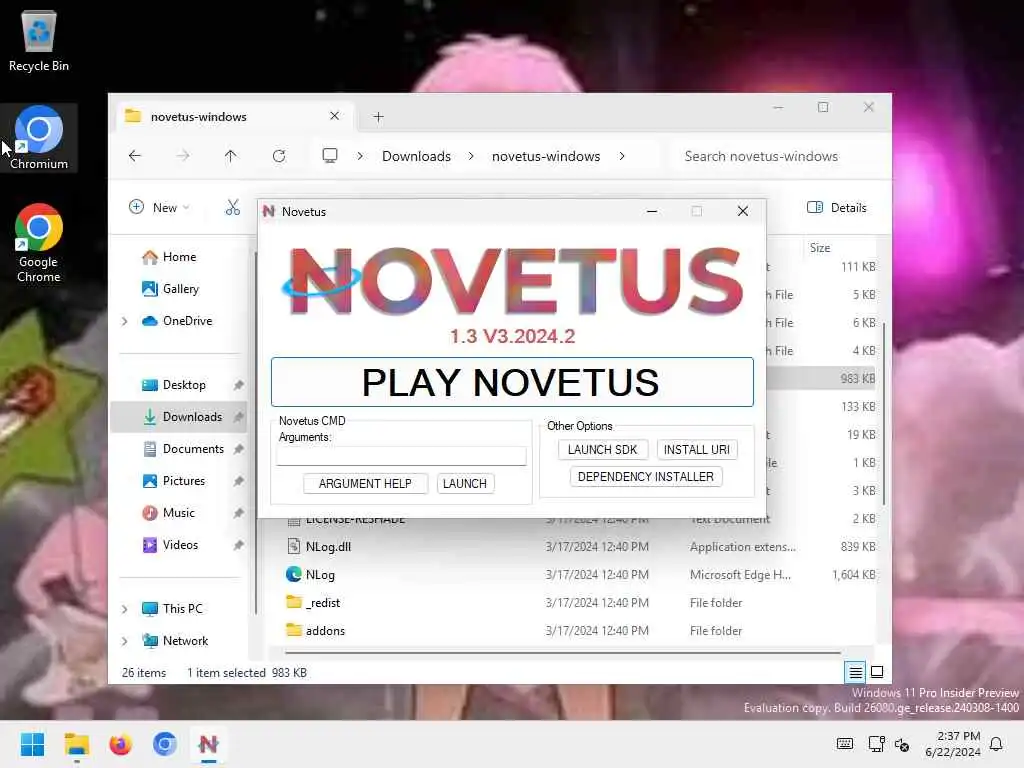Expand the This PC tree node

(124, 609)
